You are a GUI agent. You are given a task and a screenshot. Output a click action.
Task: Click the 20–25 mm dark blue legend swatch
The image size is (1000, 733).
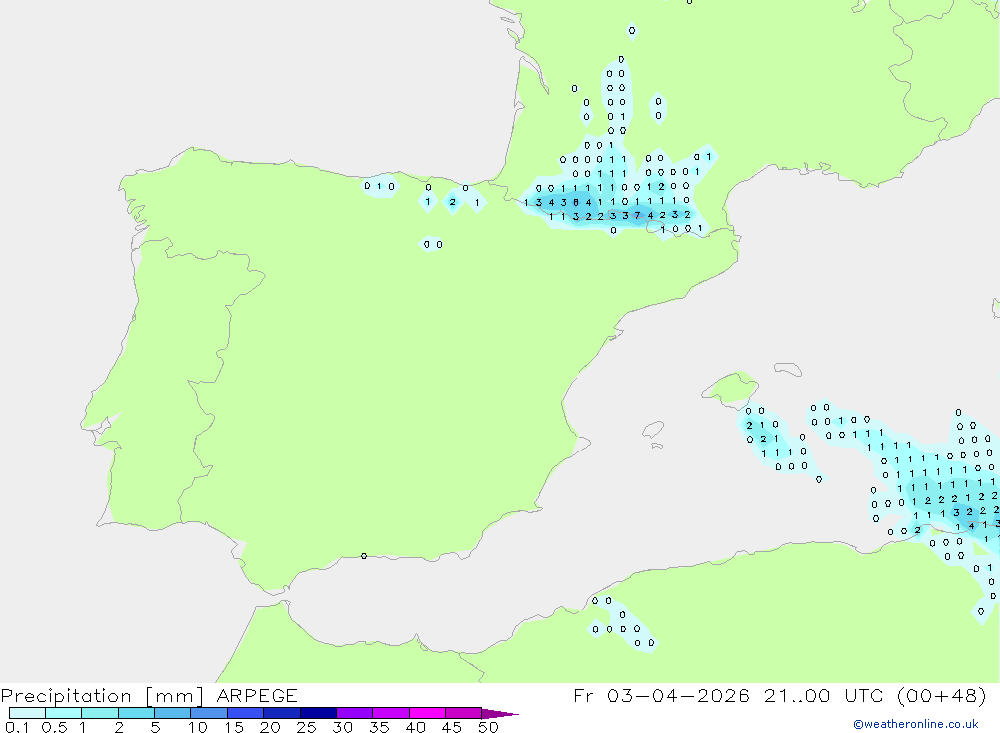(282, 713)
